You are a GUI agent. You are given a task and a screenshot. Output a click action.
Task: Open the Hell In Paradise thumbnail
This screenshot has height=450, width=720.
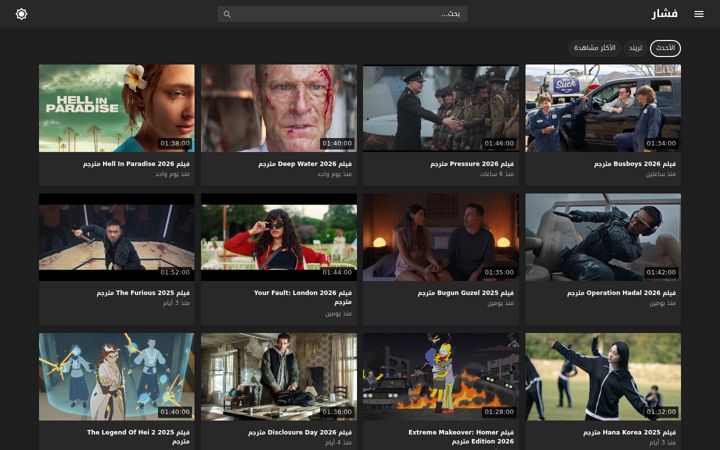pos(117,108)
